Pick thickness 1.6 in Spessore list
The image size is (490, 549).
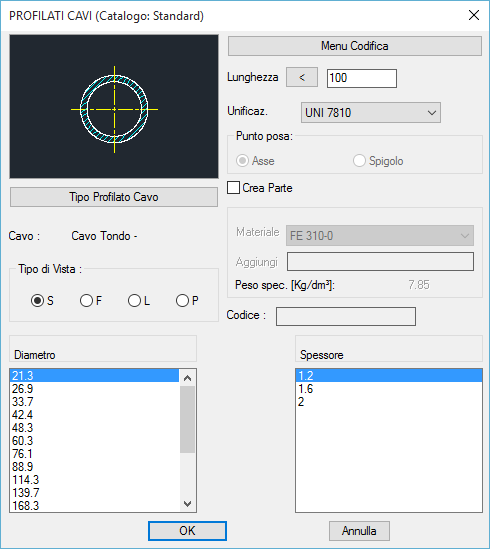click(x=389, y=389)
